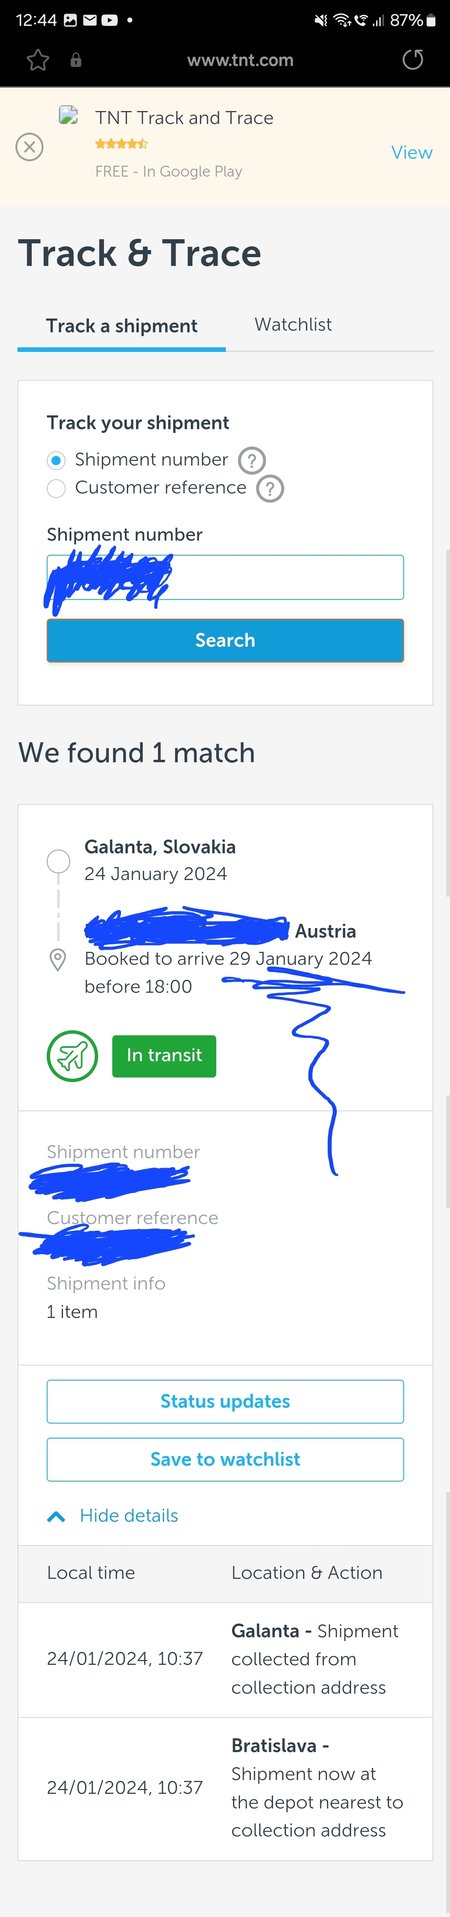Open the Shipment number help icon

pyautogui.click(x=252, y=461)
